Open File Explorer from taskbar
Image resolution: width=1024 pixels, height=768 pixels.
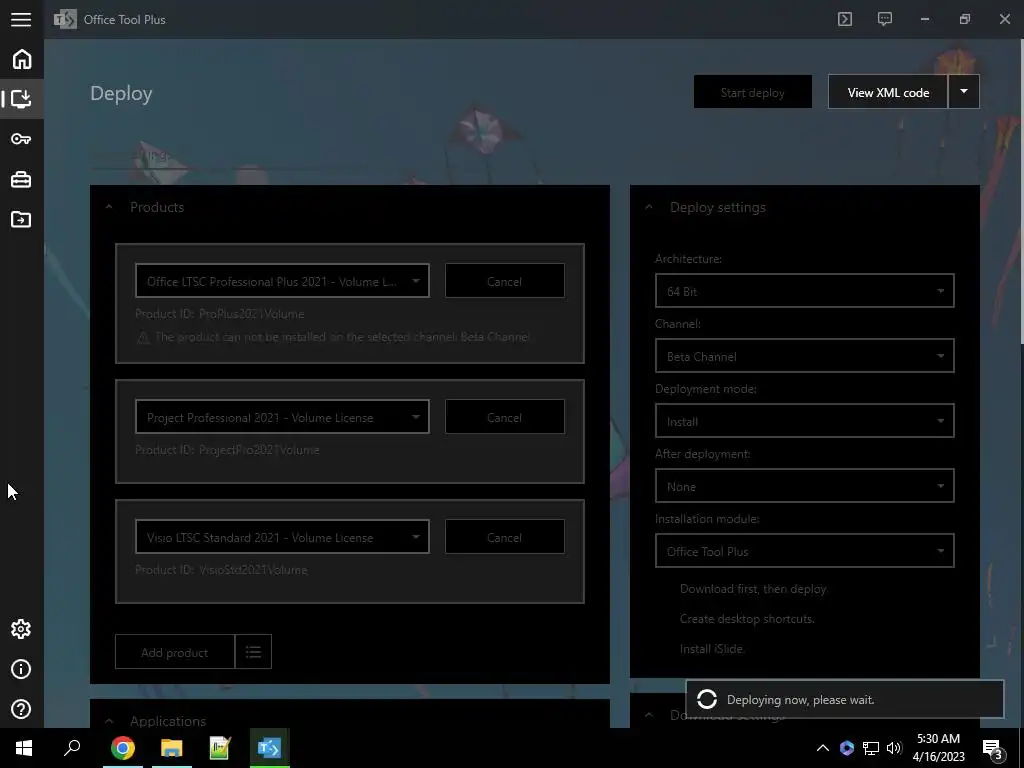tap(171, 748)
